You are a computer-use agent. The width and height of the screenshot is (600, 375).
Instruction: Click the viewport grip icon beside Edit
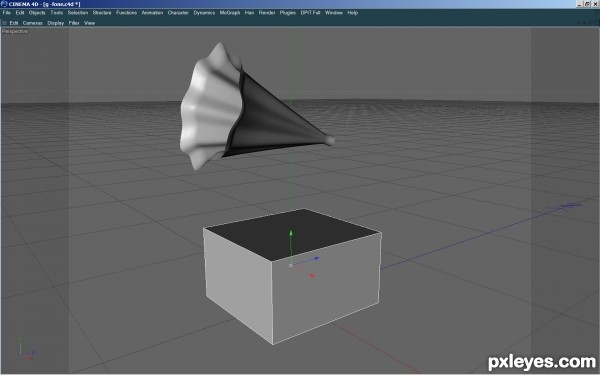[5, 23]
